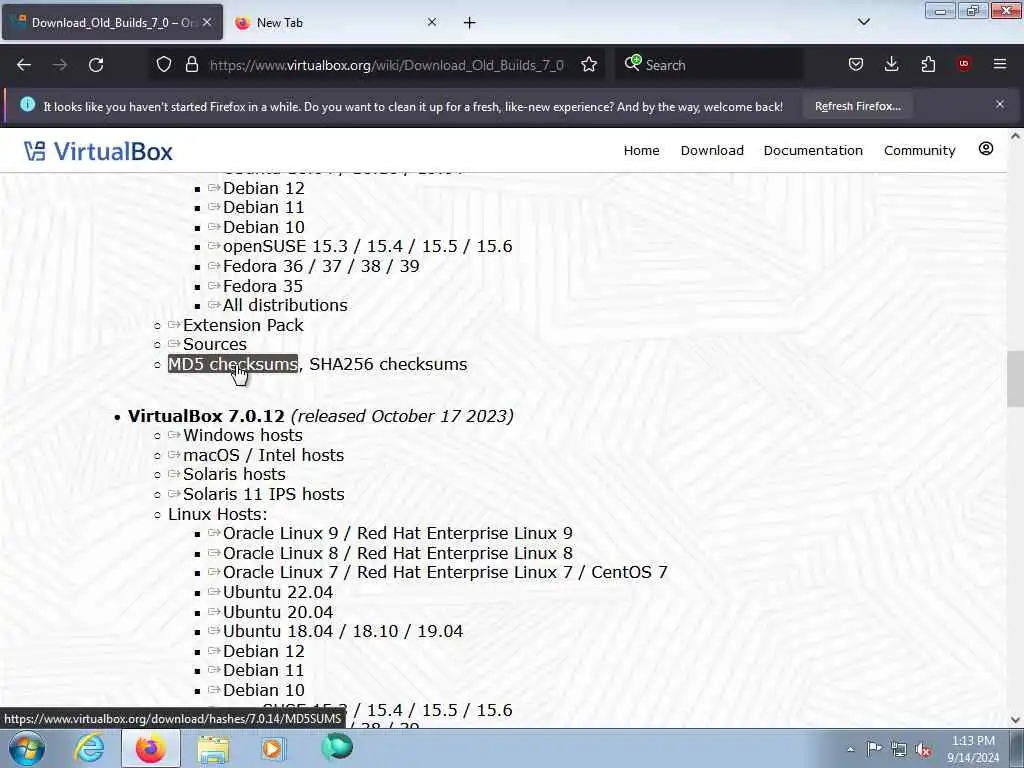Open the user account icon
This screenshot has height=768, width=1024.
pyautogui.click(x=986, y=149)
